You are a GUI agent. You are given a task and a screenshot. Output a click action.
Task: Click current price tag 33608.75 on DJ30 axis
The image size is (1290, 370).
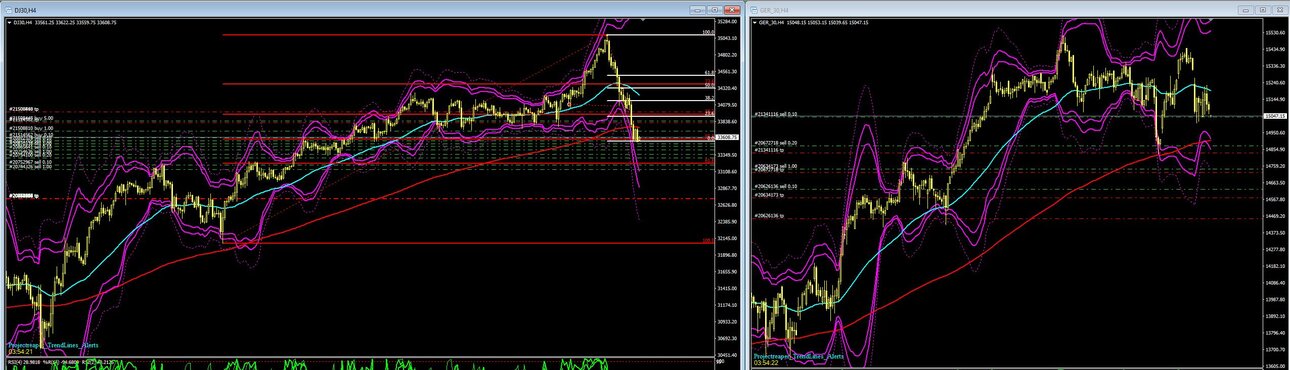(727, 138)
